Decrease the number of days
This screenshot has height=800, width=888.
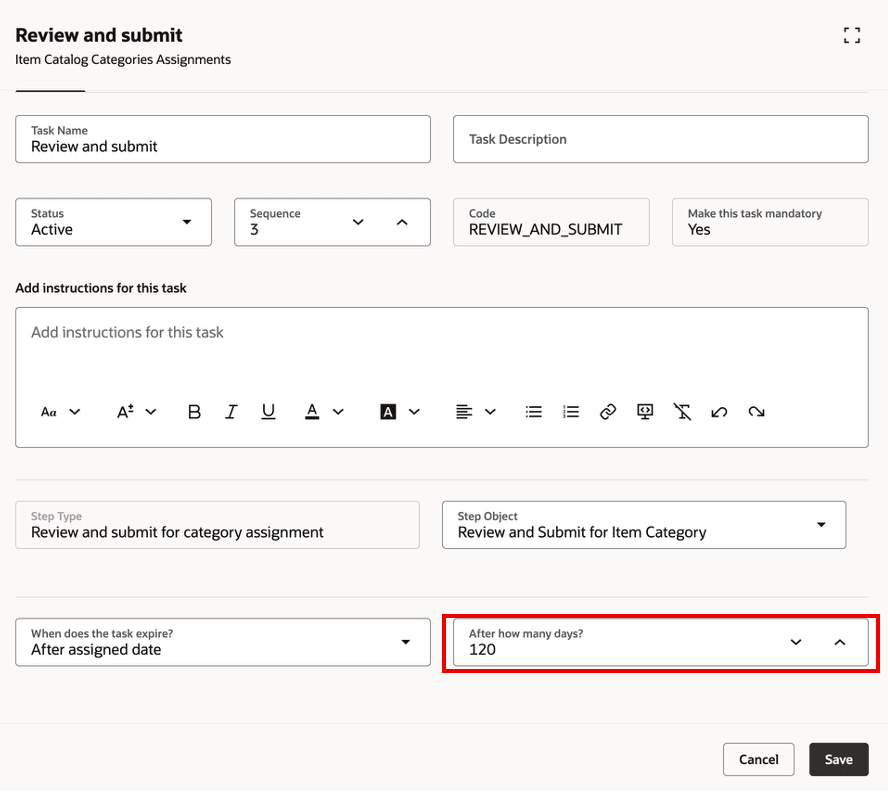(x=796, y=642)
